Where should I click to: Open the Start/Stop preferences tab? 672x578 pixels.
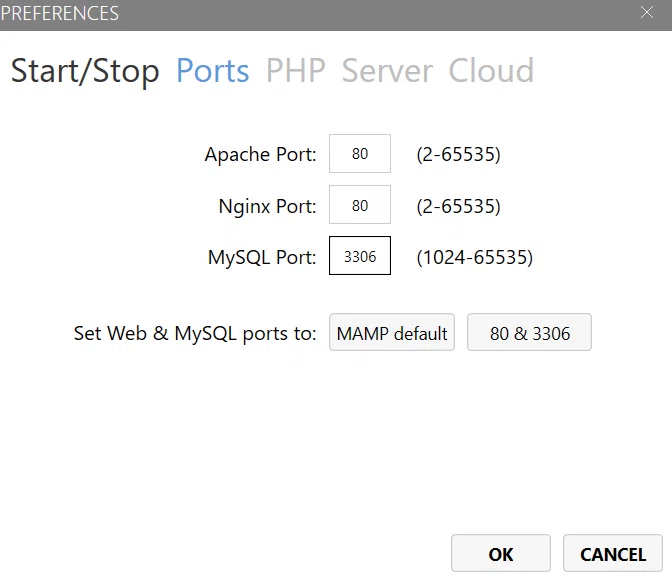coord(85,71)
